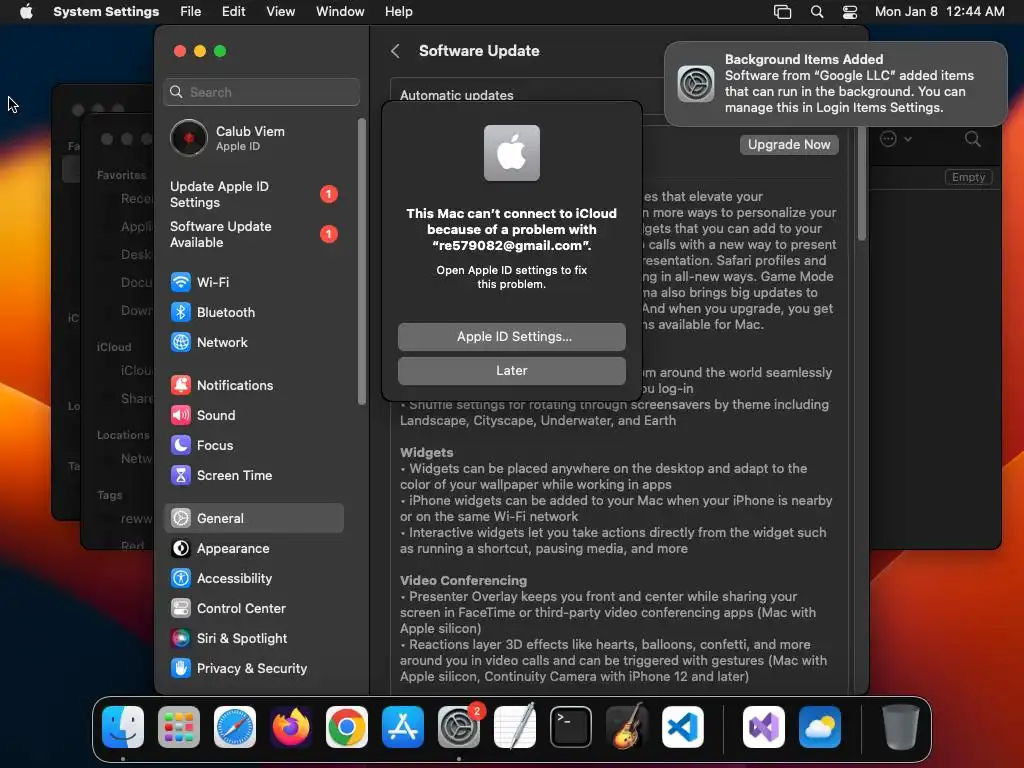Open Update Apple ID Settings item
The height and width of the screenshot is (768, 1024).
[253, 194]
